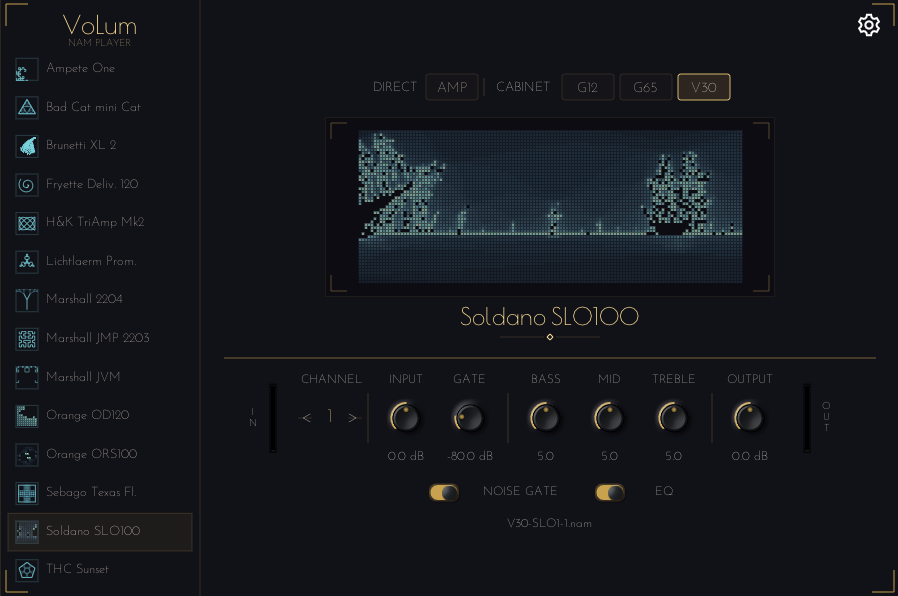Pick the Orange OD120 amp
This screenshot has width=898, height=596.
100,416
